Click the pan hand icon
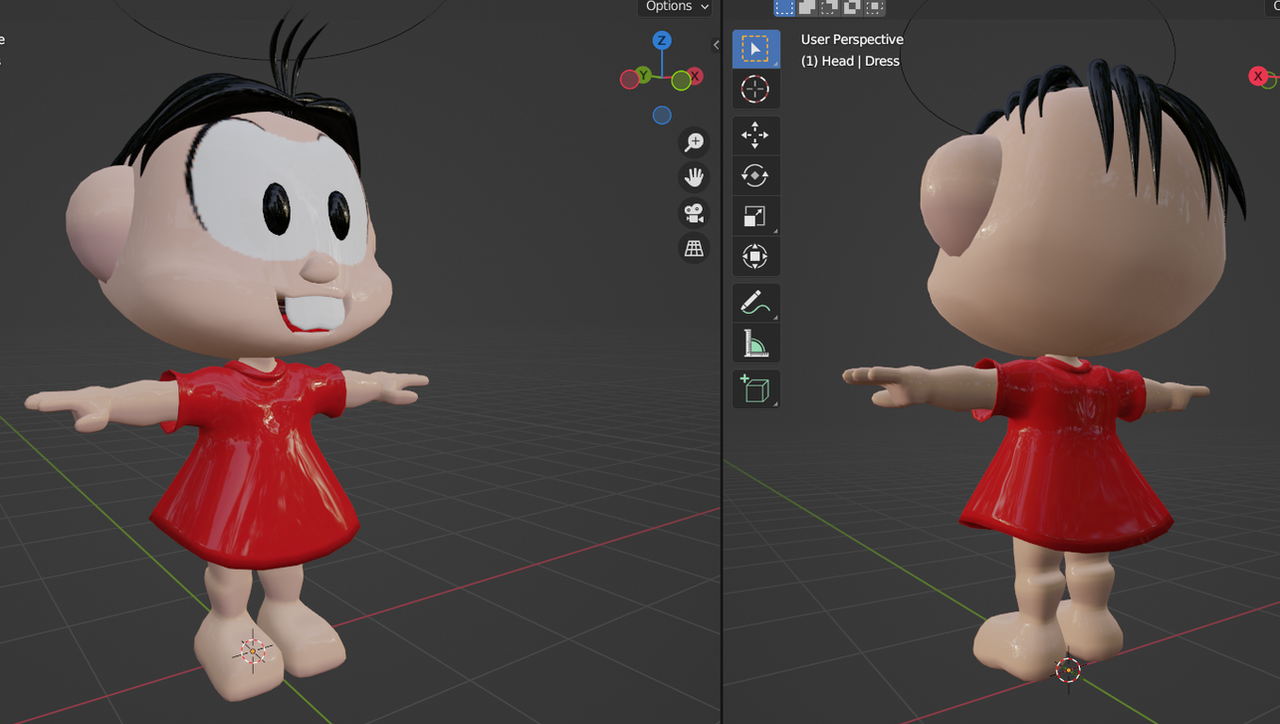1280x724 pixels. click(694, 177)
